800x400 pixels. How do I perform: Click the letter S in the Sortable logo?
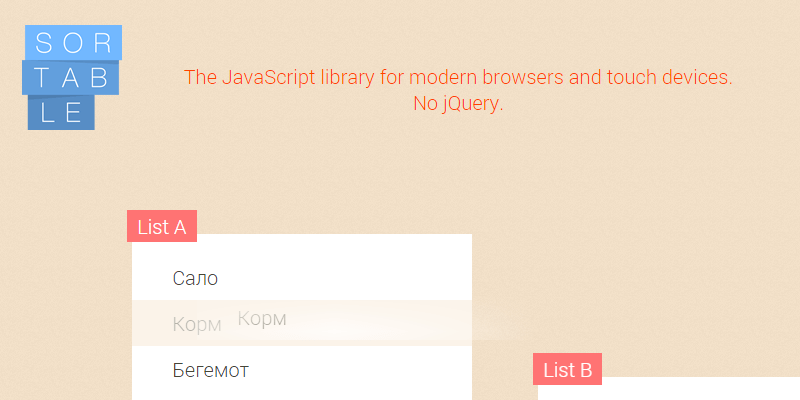43,43
